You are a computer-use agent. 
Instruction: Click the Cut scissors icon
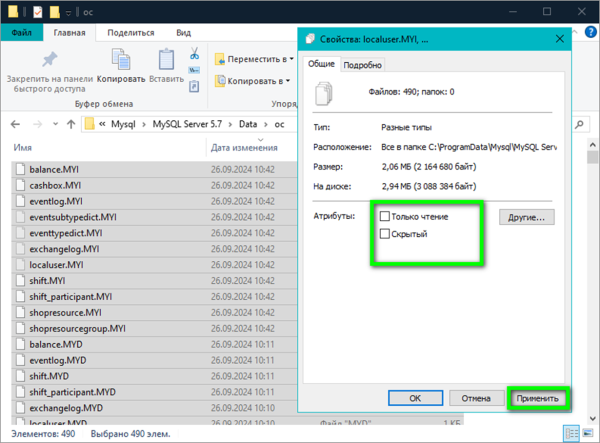pos(195,53)
